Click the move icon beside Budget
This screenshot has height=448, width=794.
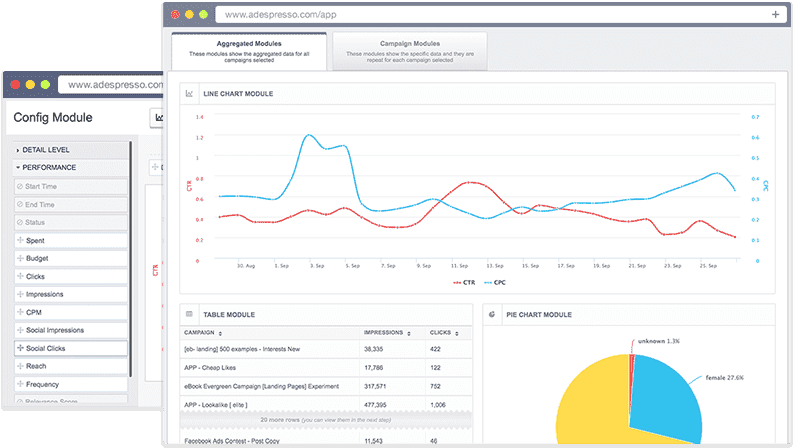[20, 259]
